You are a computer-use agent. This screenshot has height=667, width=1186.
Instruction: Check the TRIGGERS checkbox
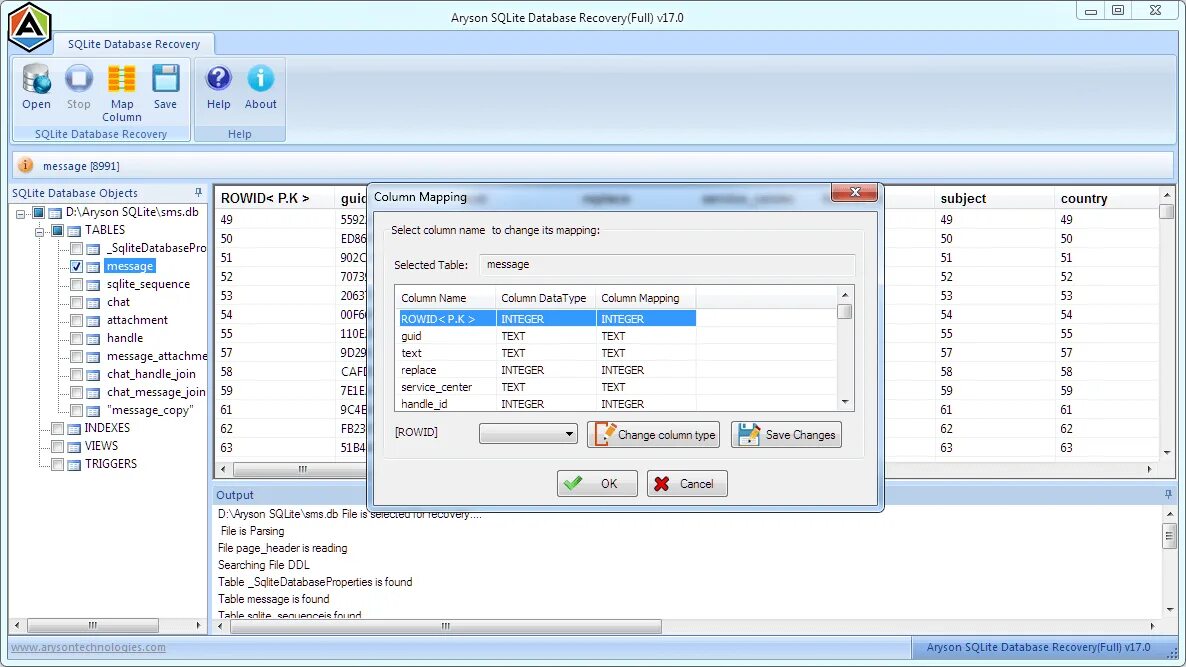click(57, 464)
